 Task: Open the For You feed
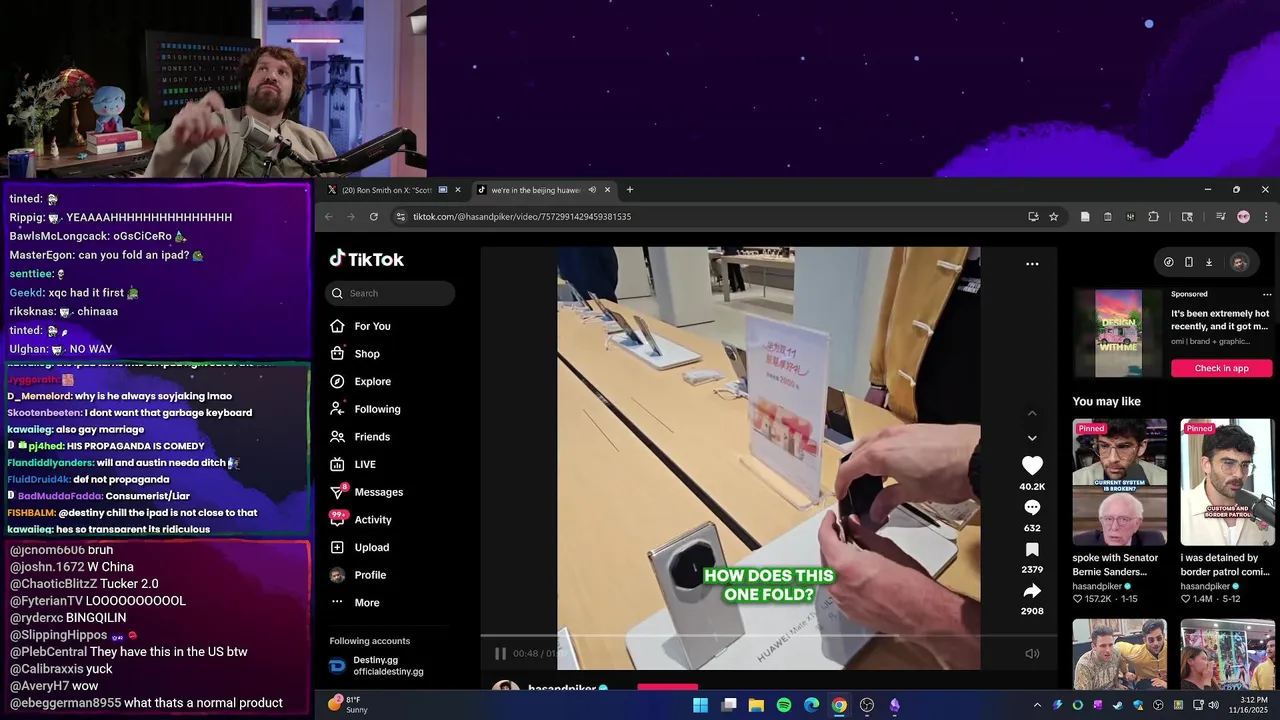(361, 326)
